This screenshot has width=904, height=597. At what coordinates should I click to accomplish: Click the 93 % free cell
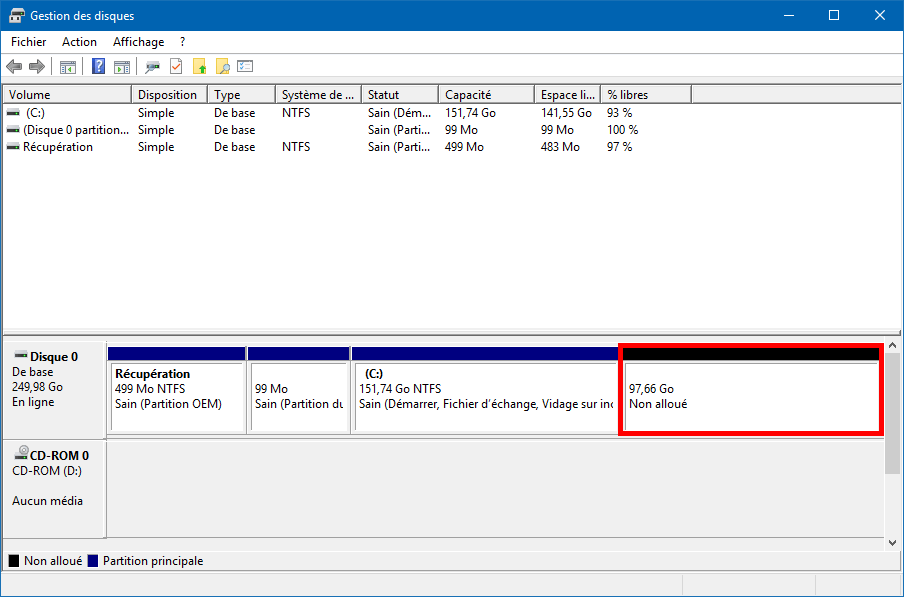(x=619, y=113)
